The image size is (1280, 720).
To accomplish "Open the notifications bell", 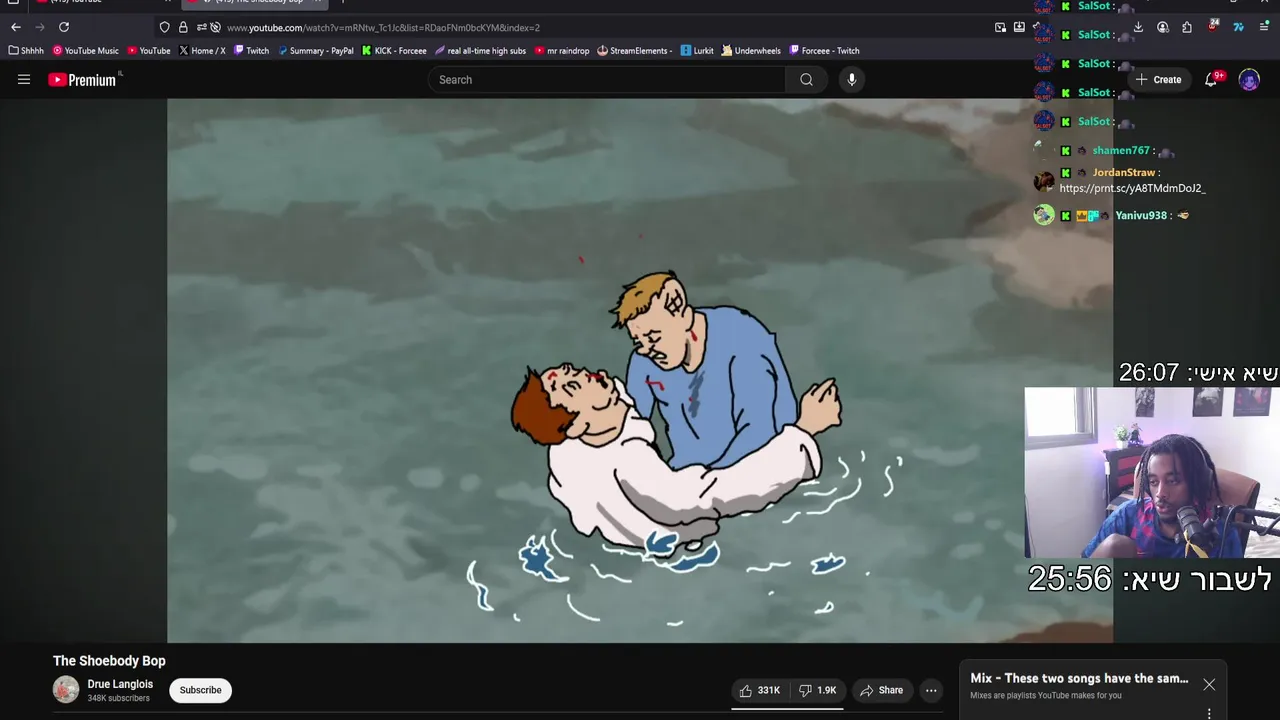I will (x=1211, y=80).
